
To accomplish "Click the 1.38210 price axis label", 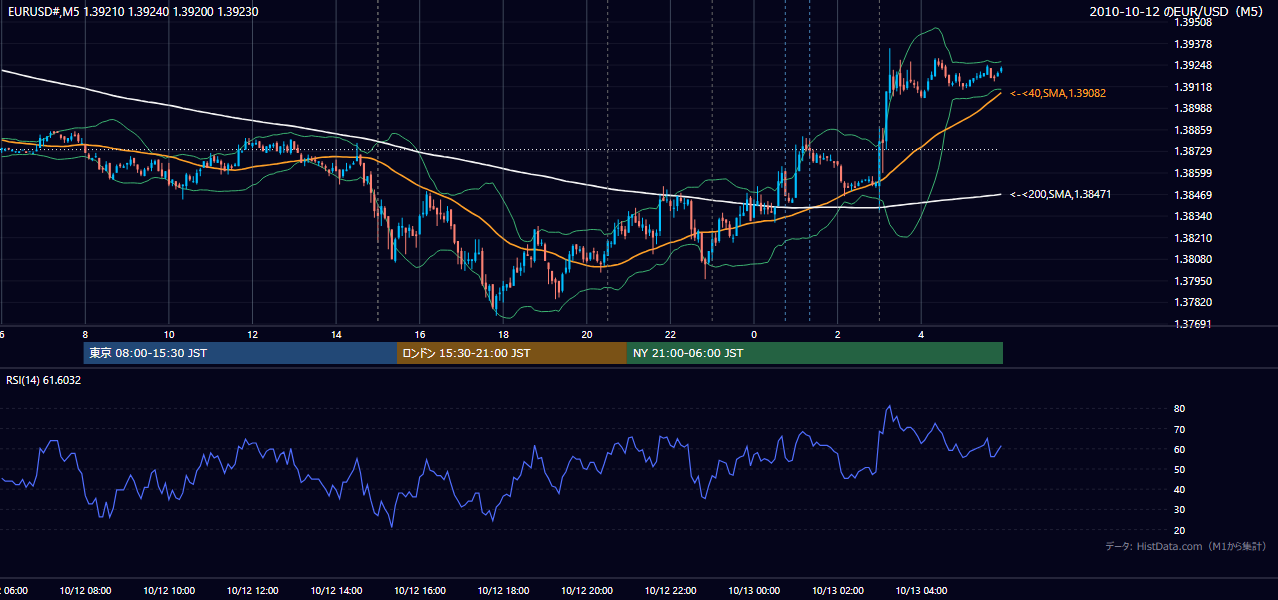I will click(1192, 238).
